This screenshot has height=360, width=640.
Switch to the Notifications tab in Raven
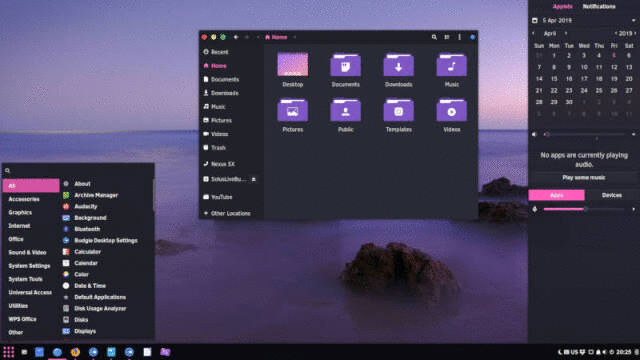(x=599, y=7)
